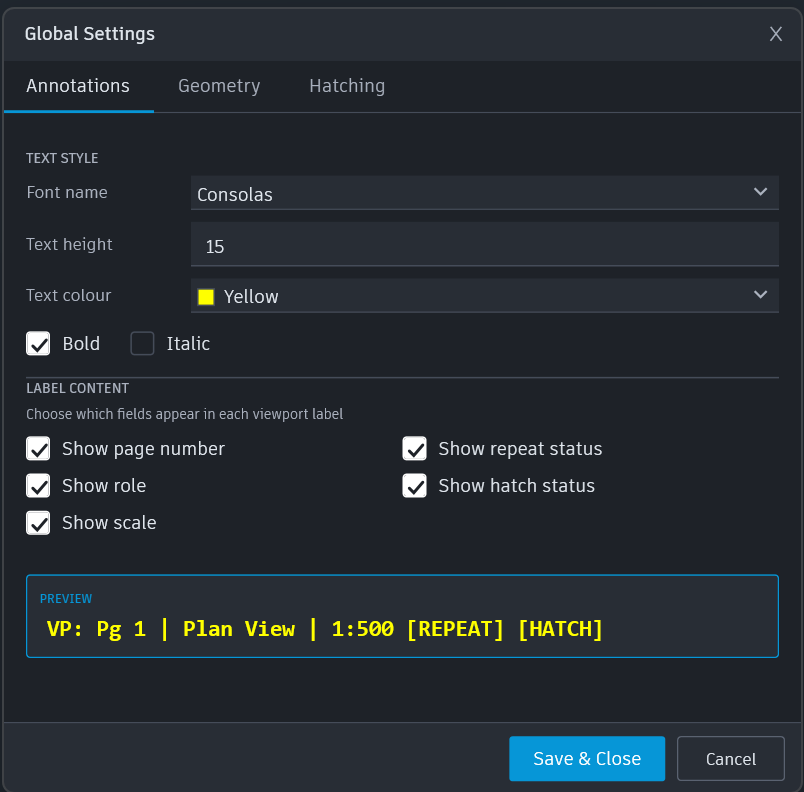This screenshot has height=792, width=804.
Task: Click the Text height label
Action: click(69, 245)
